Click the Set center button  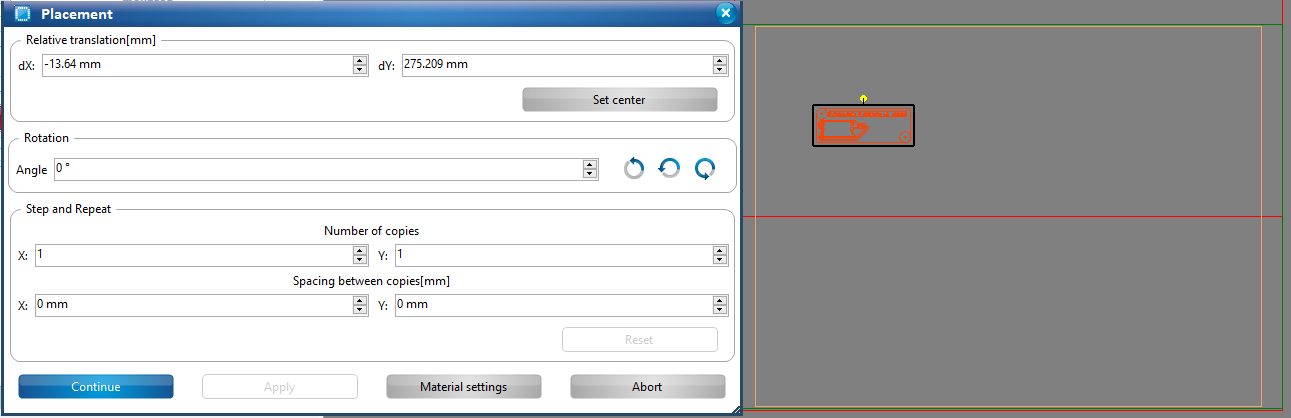619,100
